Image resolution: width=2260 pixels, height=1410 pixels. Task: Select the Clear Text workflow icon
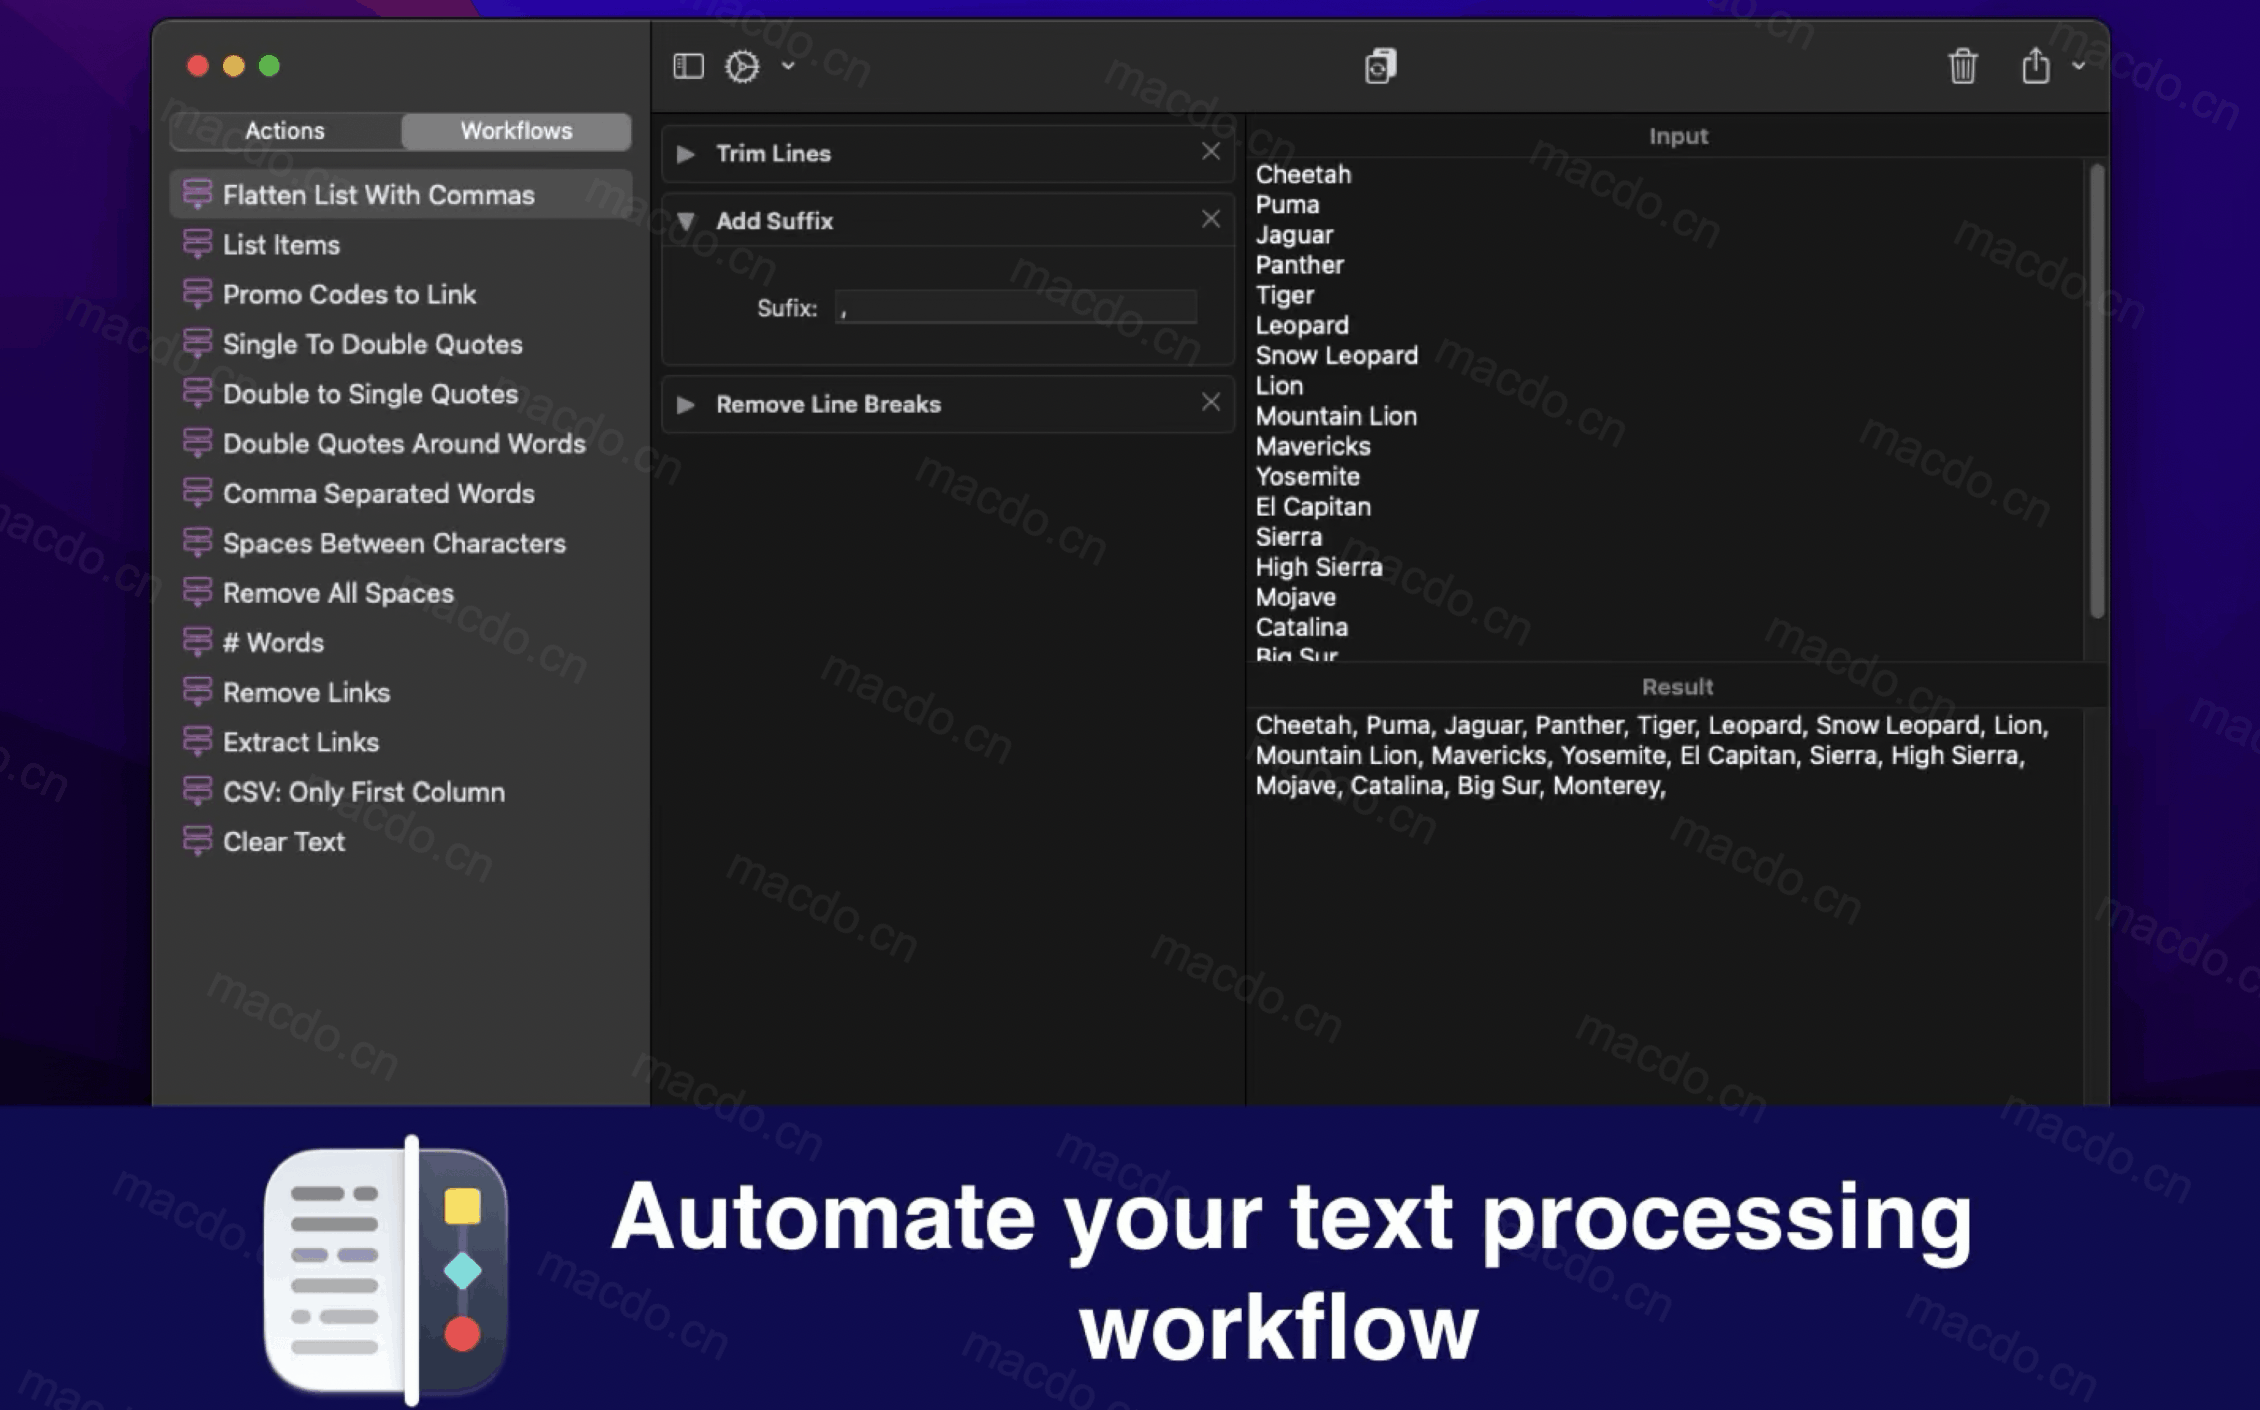[x=195, y=840]
